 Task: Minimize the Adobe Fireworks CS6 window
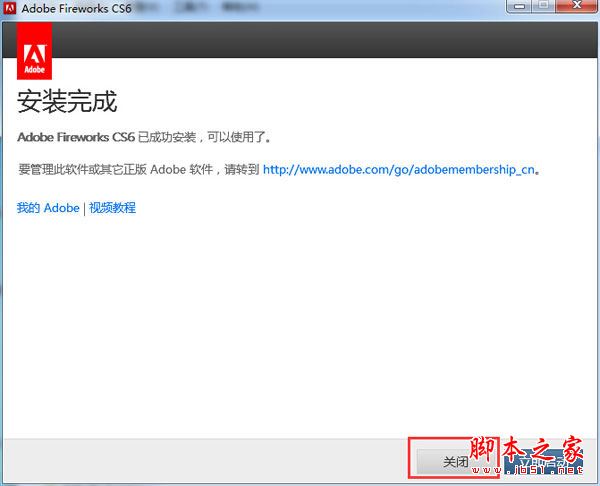519,6
